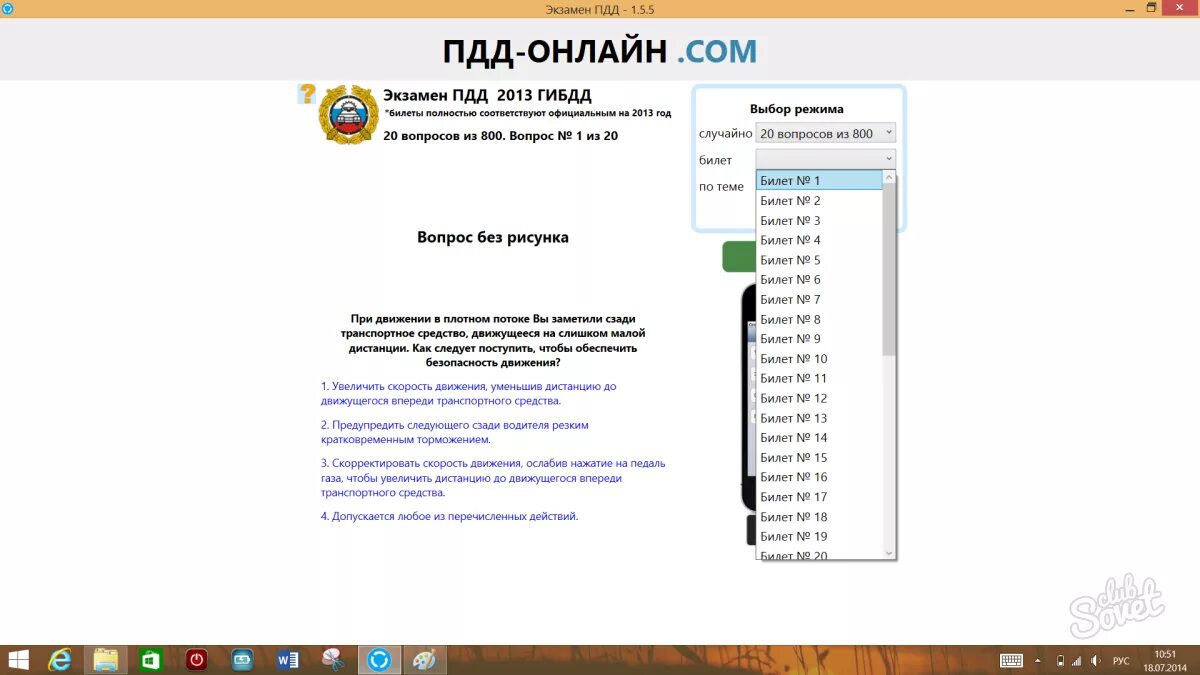
Task: Choose 'Билет № 10' in the dropdown
Action: click(819, 358)
